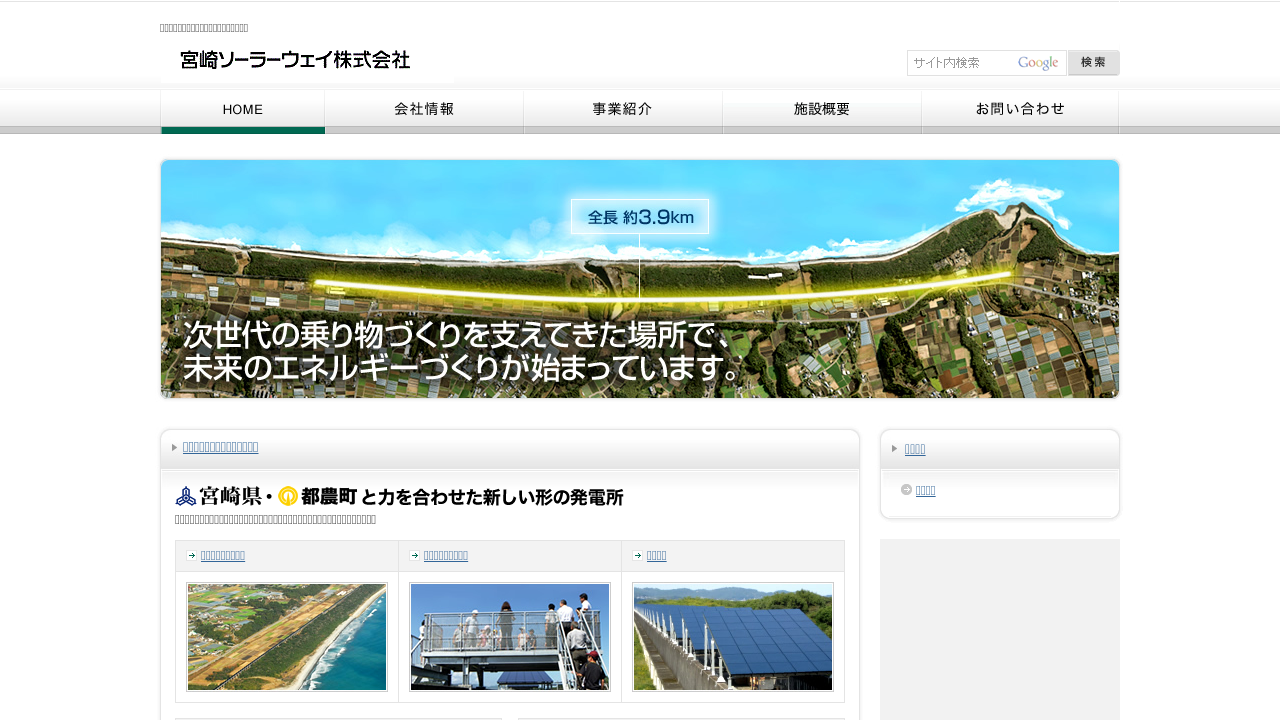1280x720 pixels.
Task: Click arrow icon in third thumbnail column header
Action: coord(637,556)
